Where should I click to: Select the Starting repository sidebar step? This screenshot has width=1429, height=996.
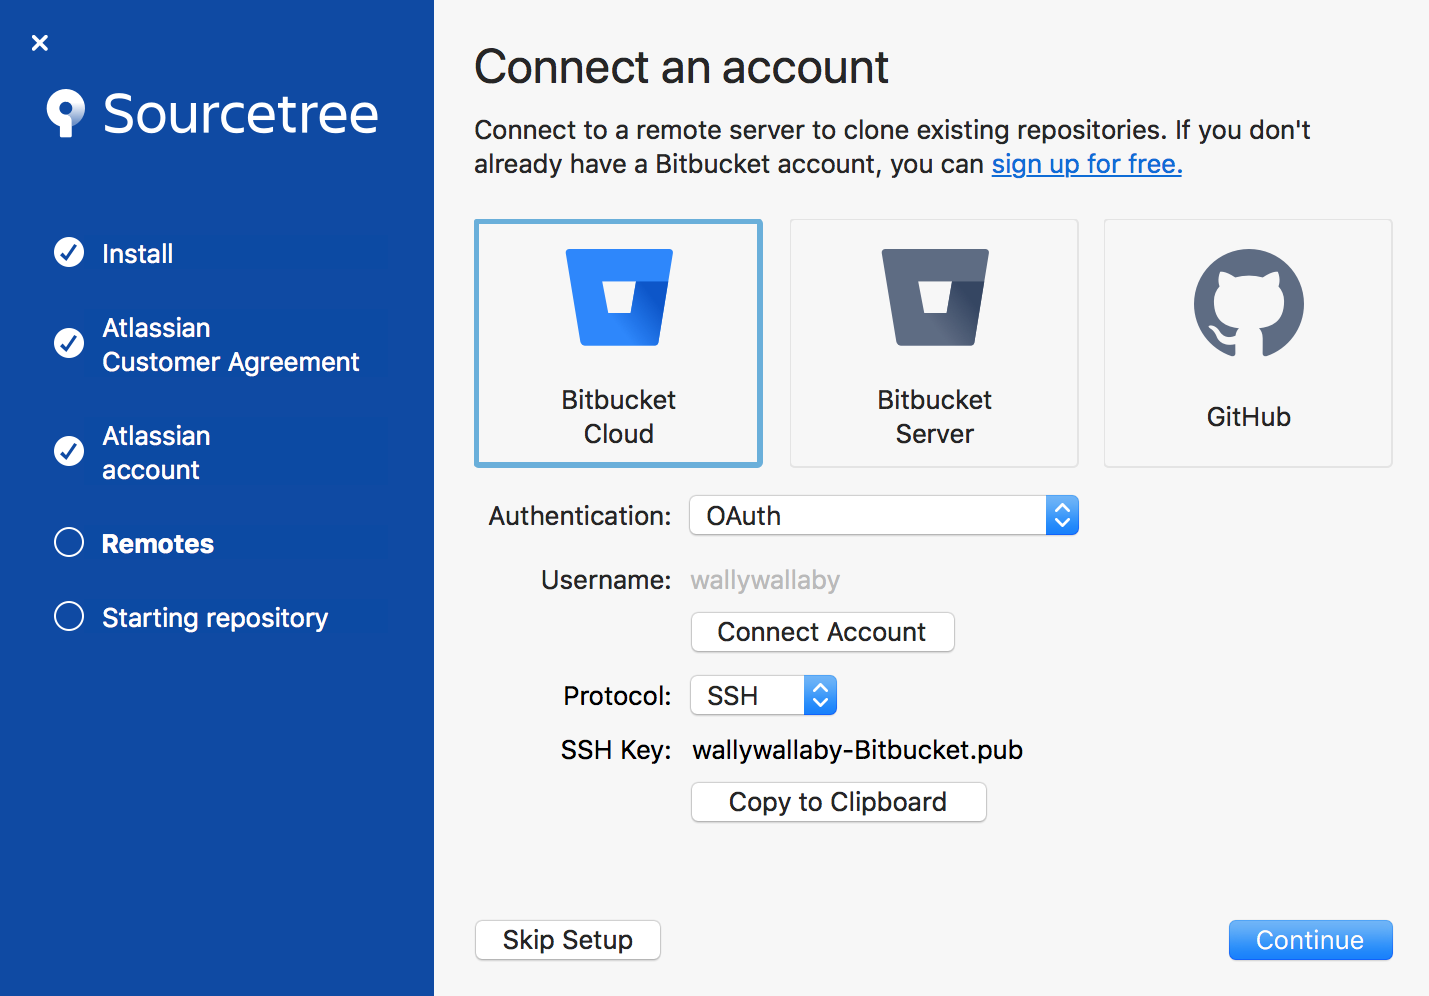(x=215, y=617)
